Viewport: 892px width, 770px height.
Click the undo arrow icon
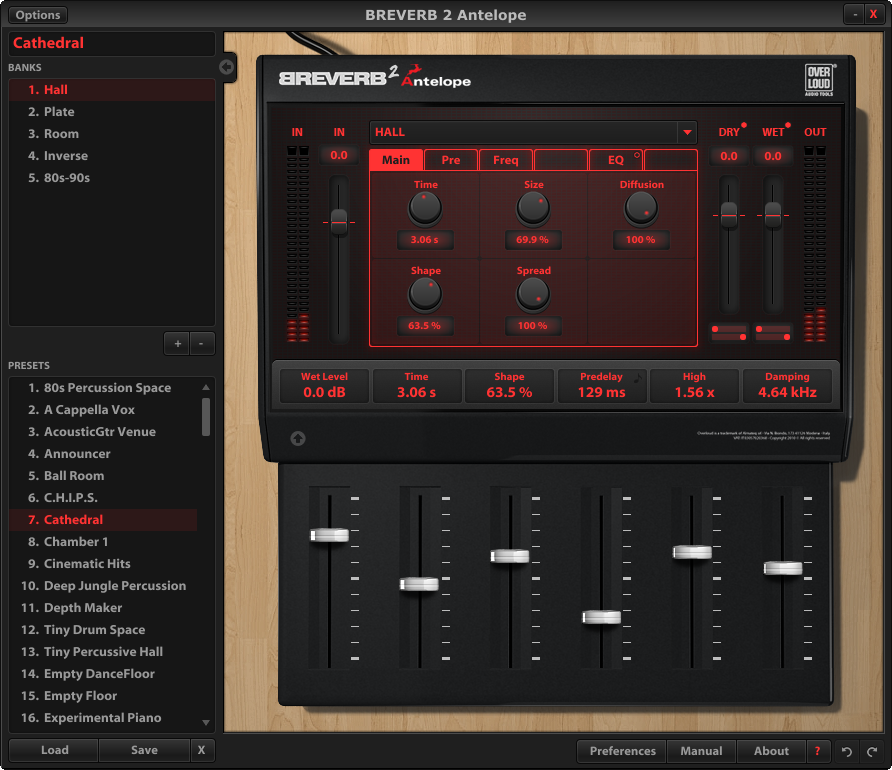[x=846, y=751]
